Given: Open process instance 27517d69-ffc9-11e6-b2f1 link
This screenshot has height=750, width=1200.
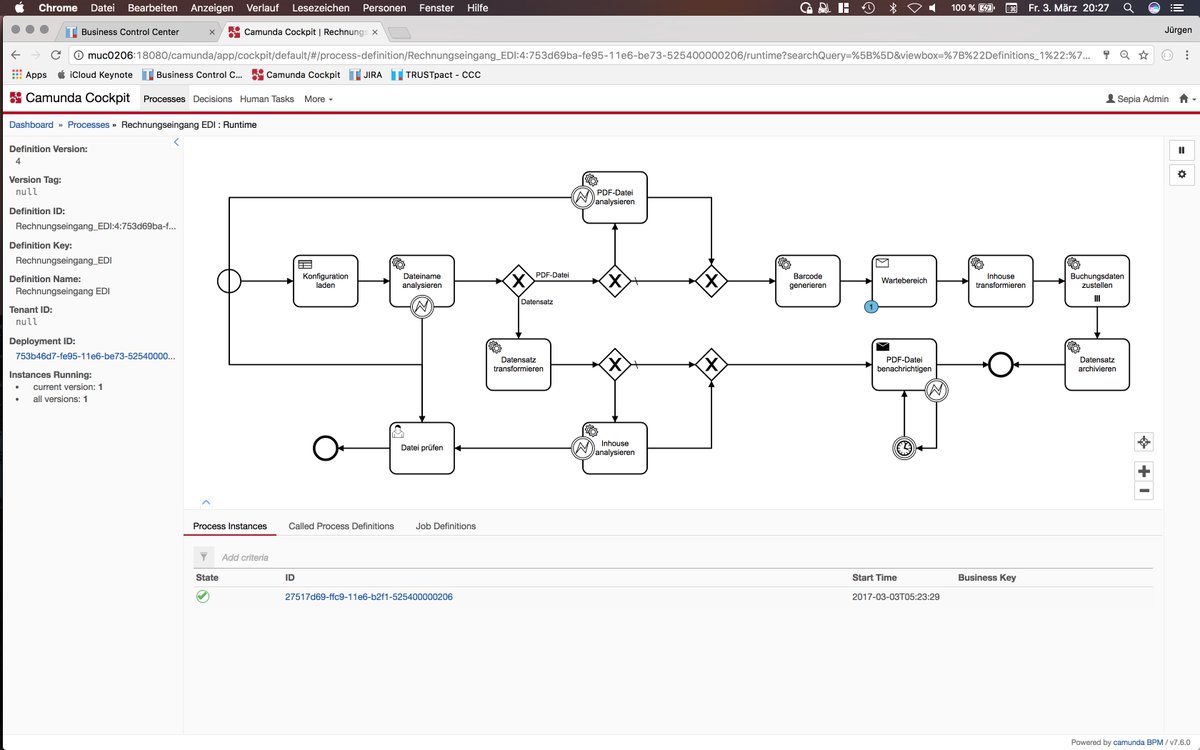Looking at the screenshot, I should pos(369,597).
